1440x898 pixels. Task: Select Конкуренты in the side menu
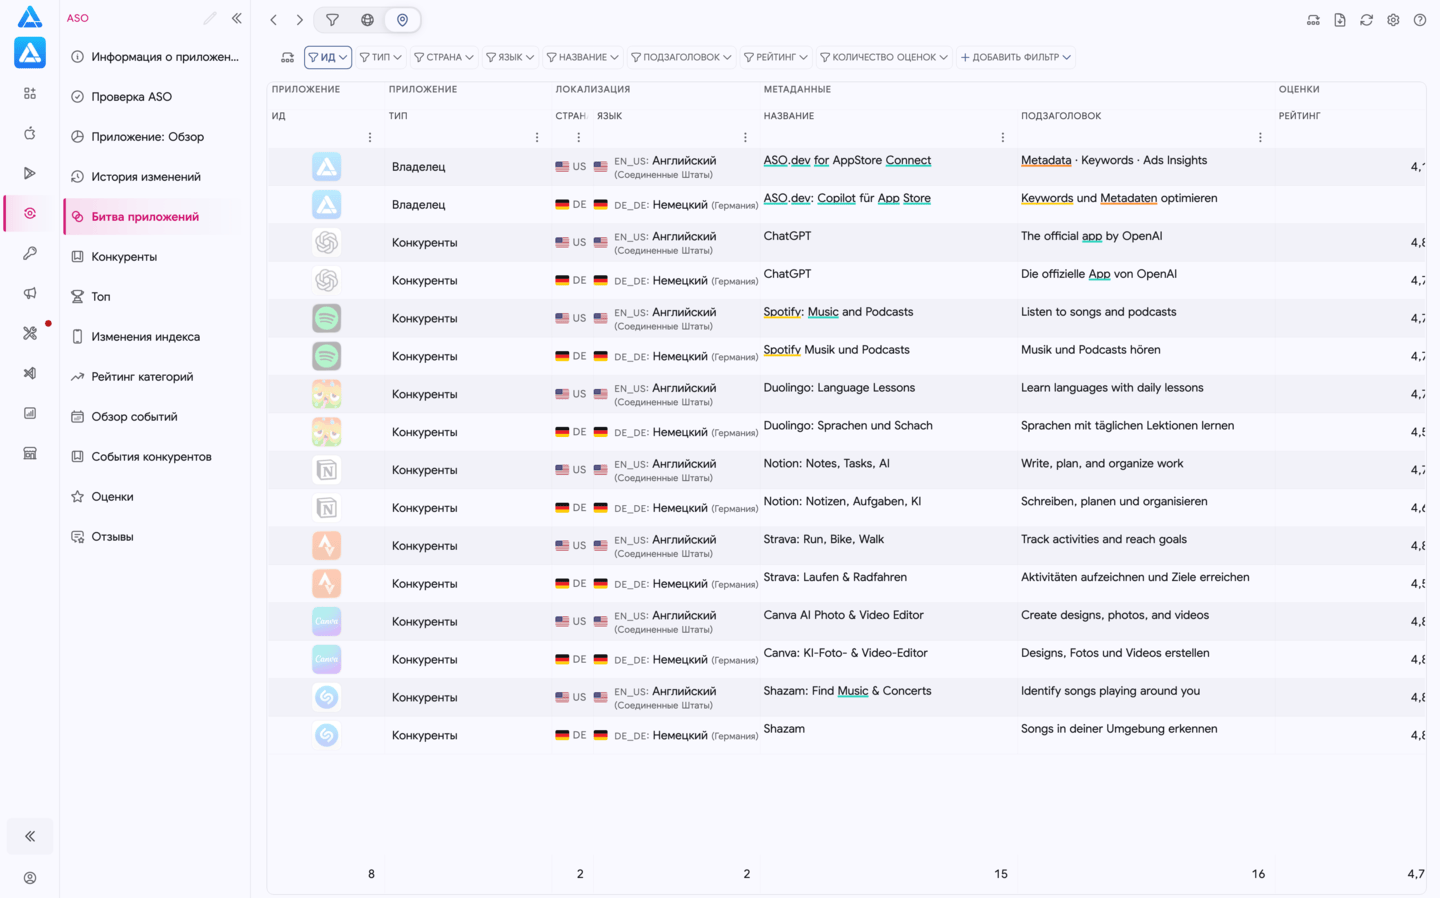tap(155, 257)
